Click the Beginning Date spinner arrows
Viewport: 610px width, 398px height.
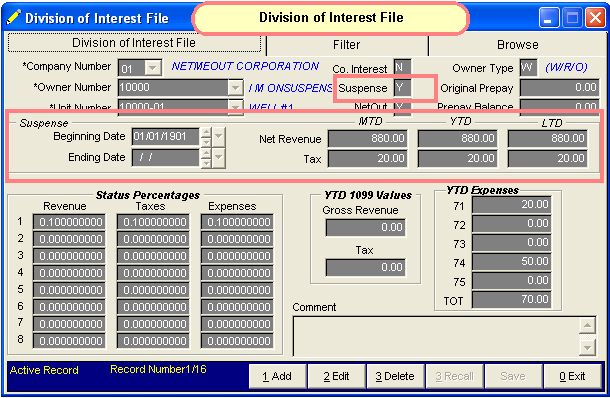[206, 137]
